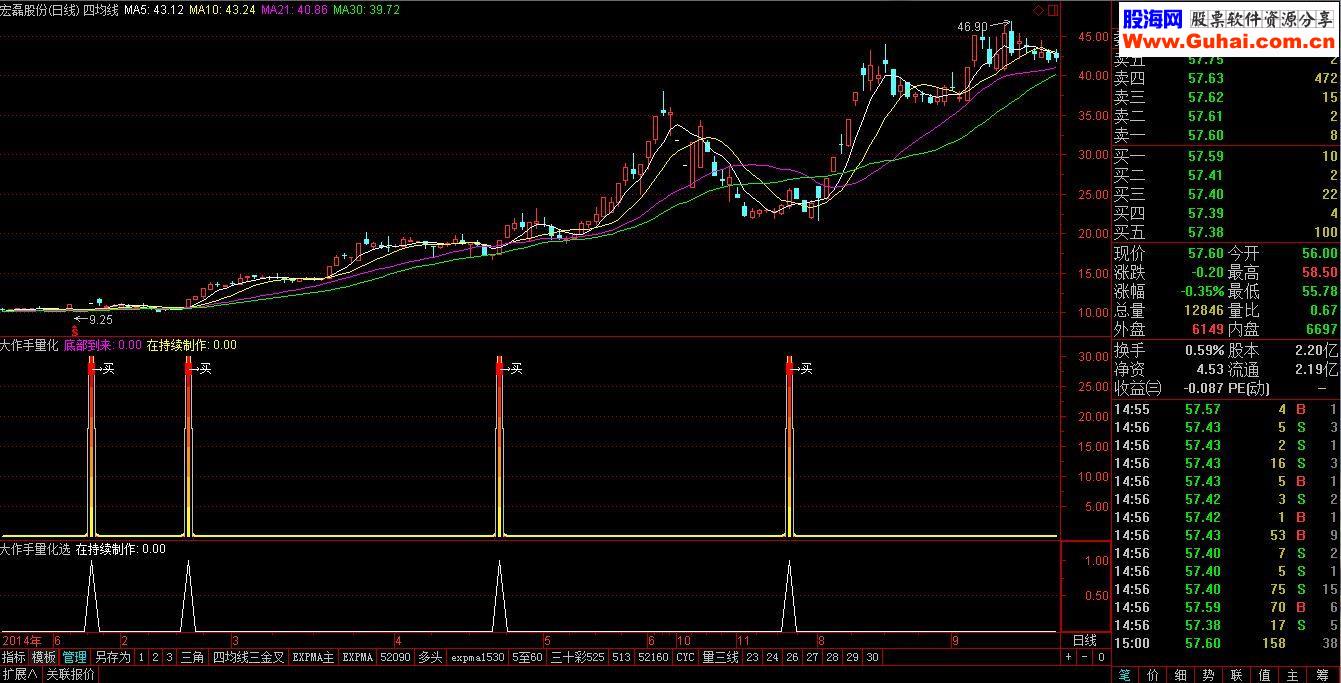Image resolution: width=1341 pixels, height=683 pixels.
Task: Open the 指标 indicator tab
Action: (14, 657)
